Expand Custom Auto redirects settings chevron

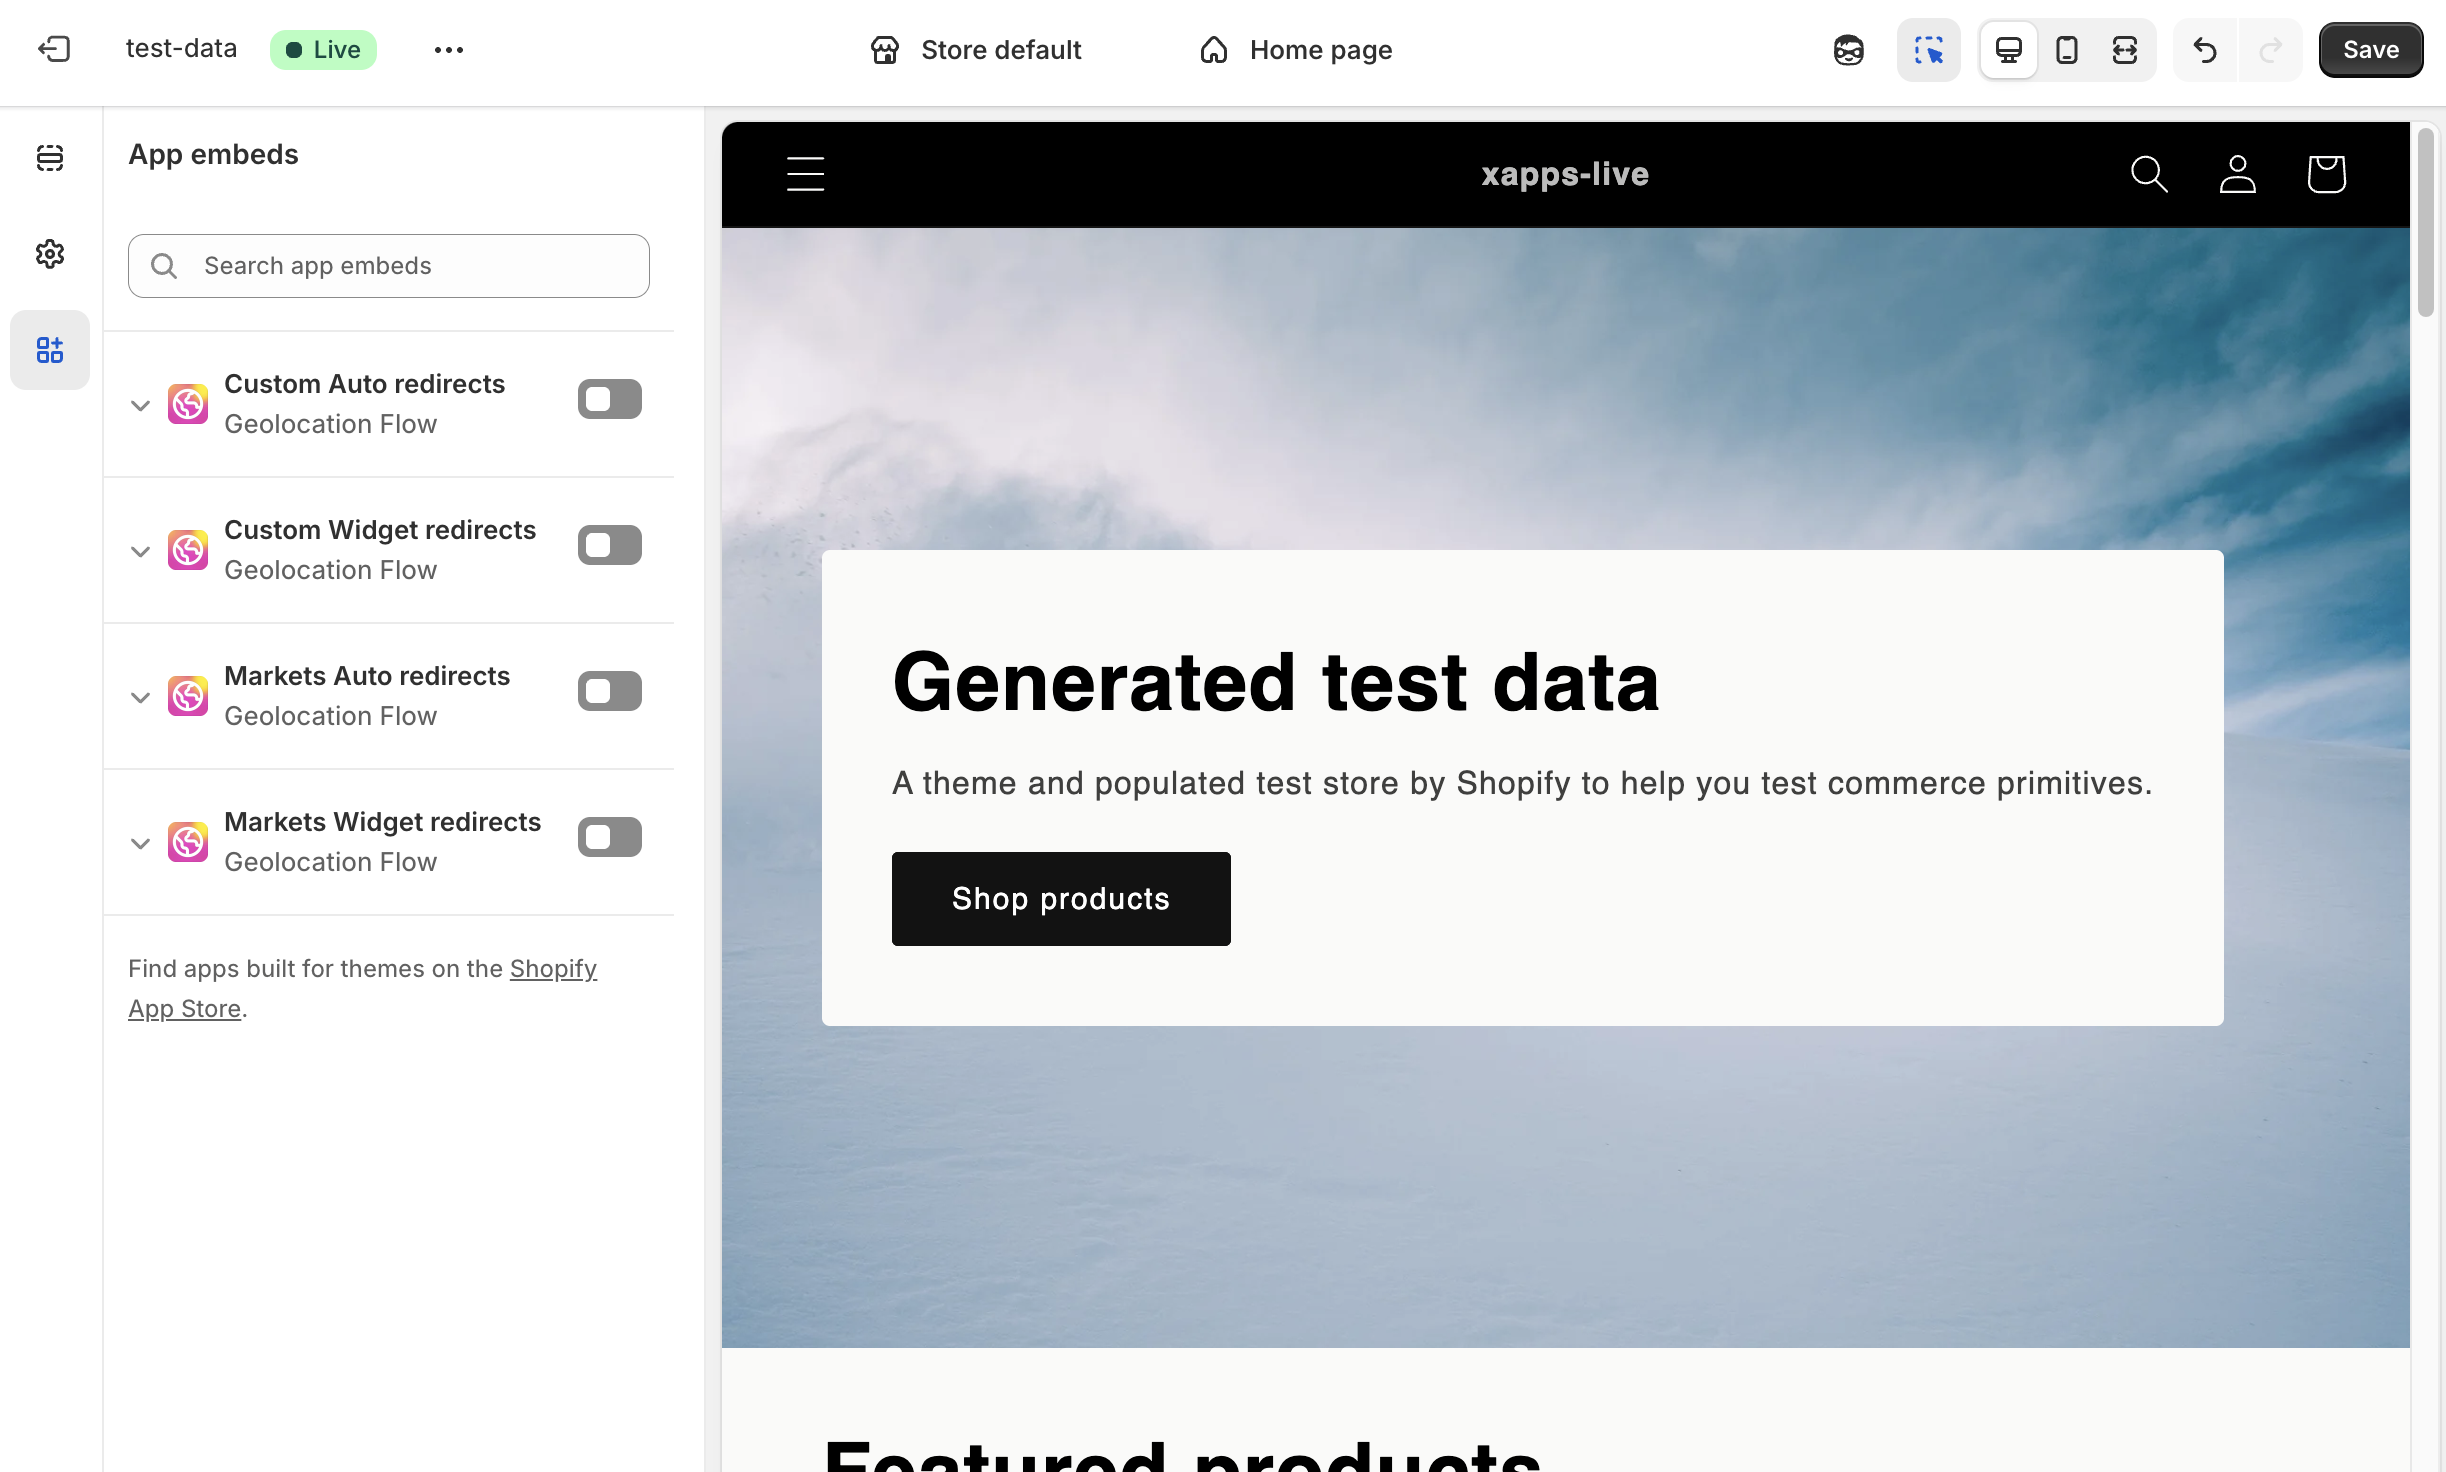(140, 405)
